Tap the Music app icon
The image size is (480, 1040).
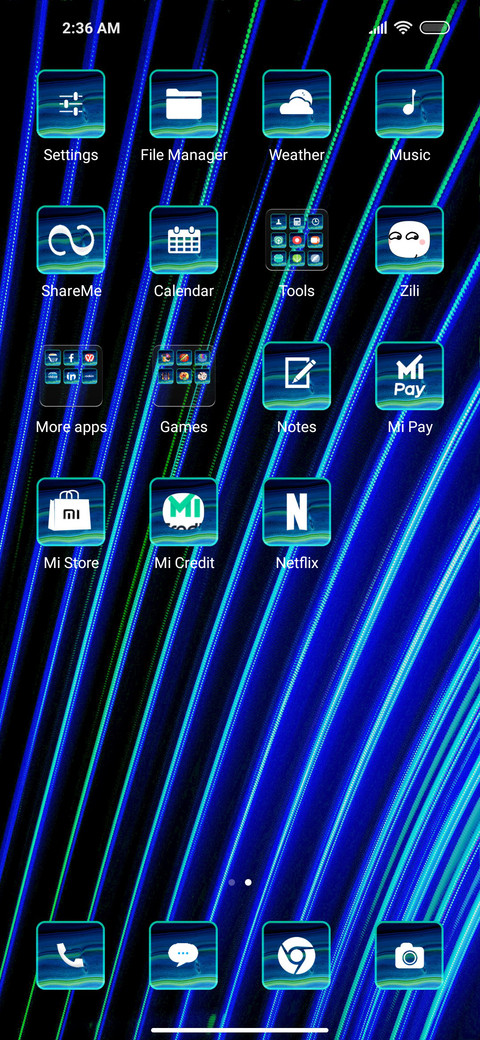[x=410, y=104]
